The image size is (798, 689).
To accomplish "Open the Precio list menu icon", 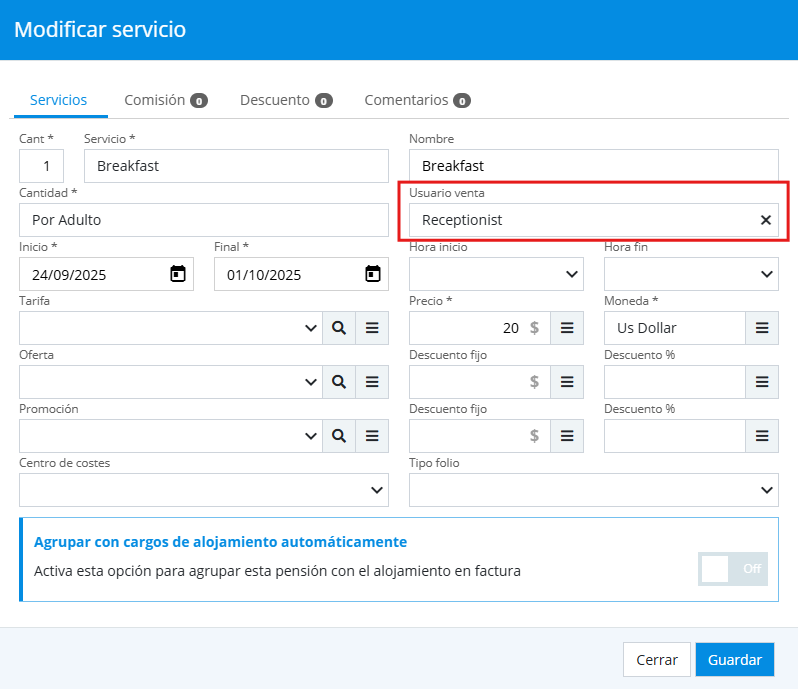I will pyautogui.click(x=566, y=328).
